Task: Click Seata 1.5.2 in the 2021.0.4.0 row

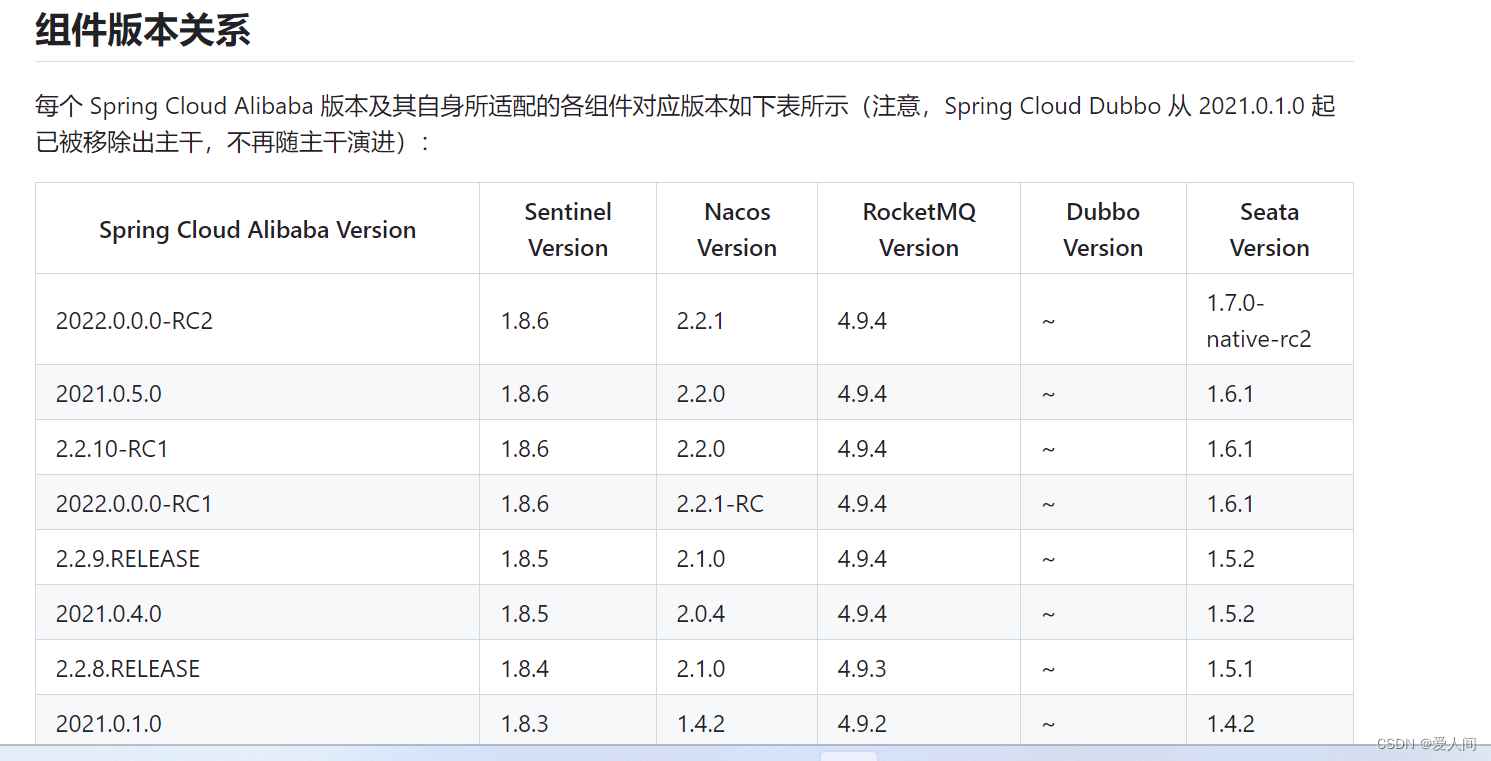Action: [1269, 613]
